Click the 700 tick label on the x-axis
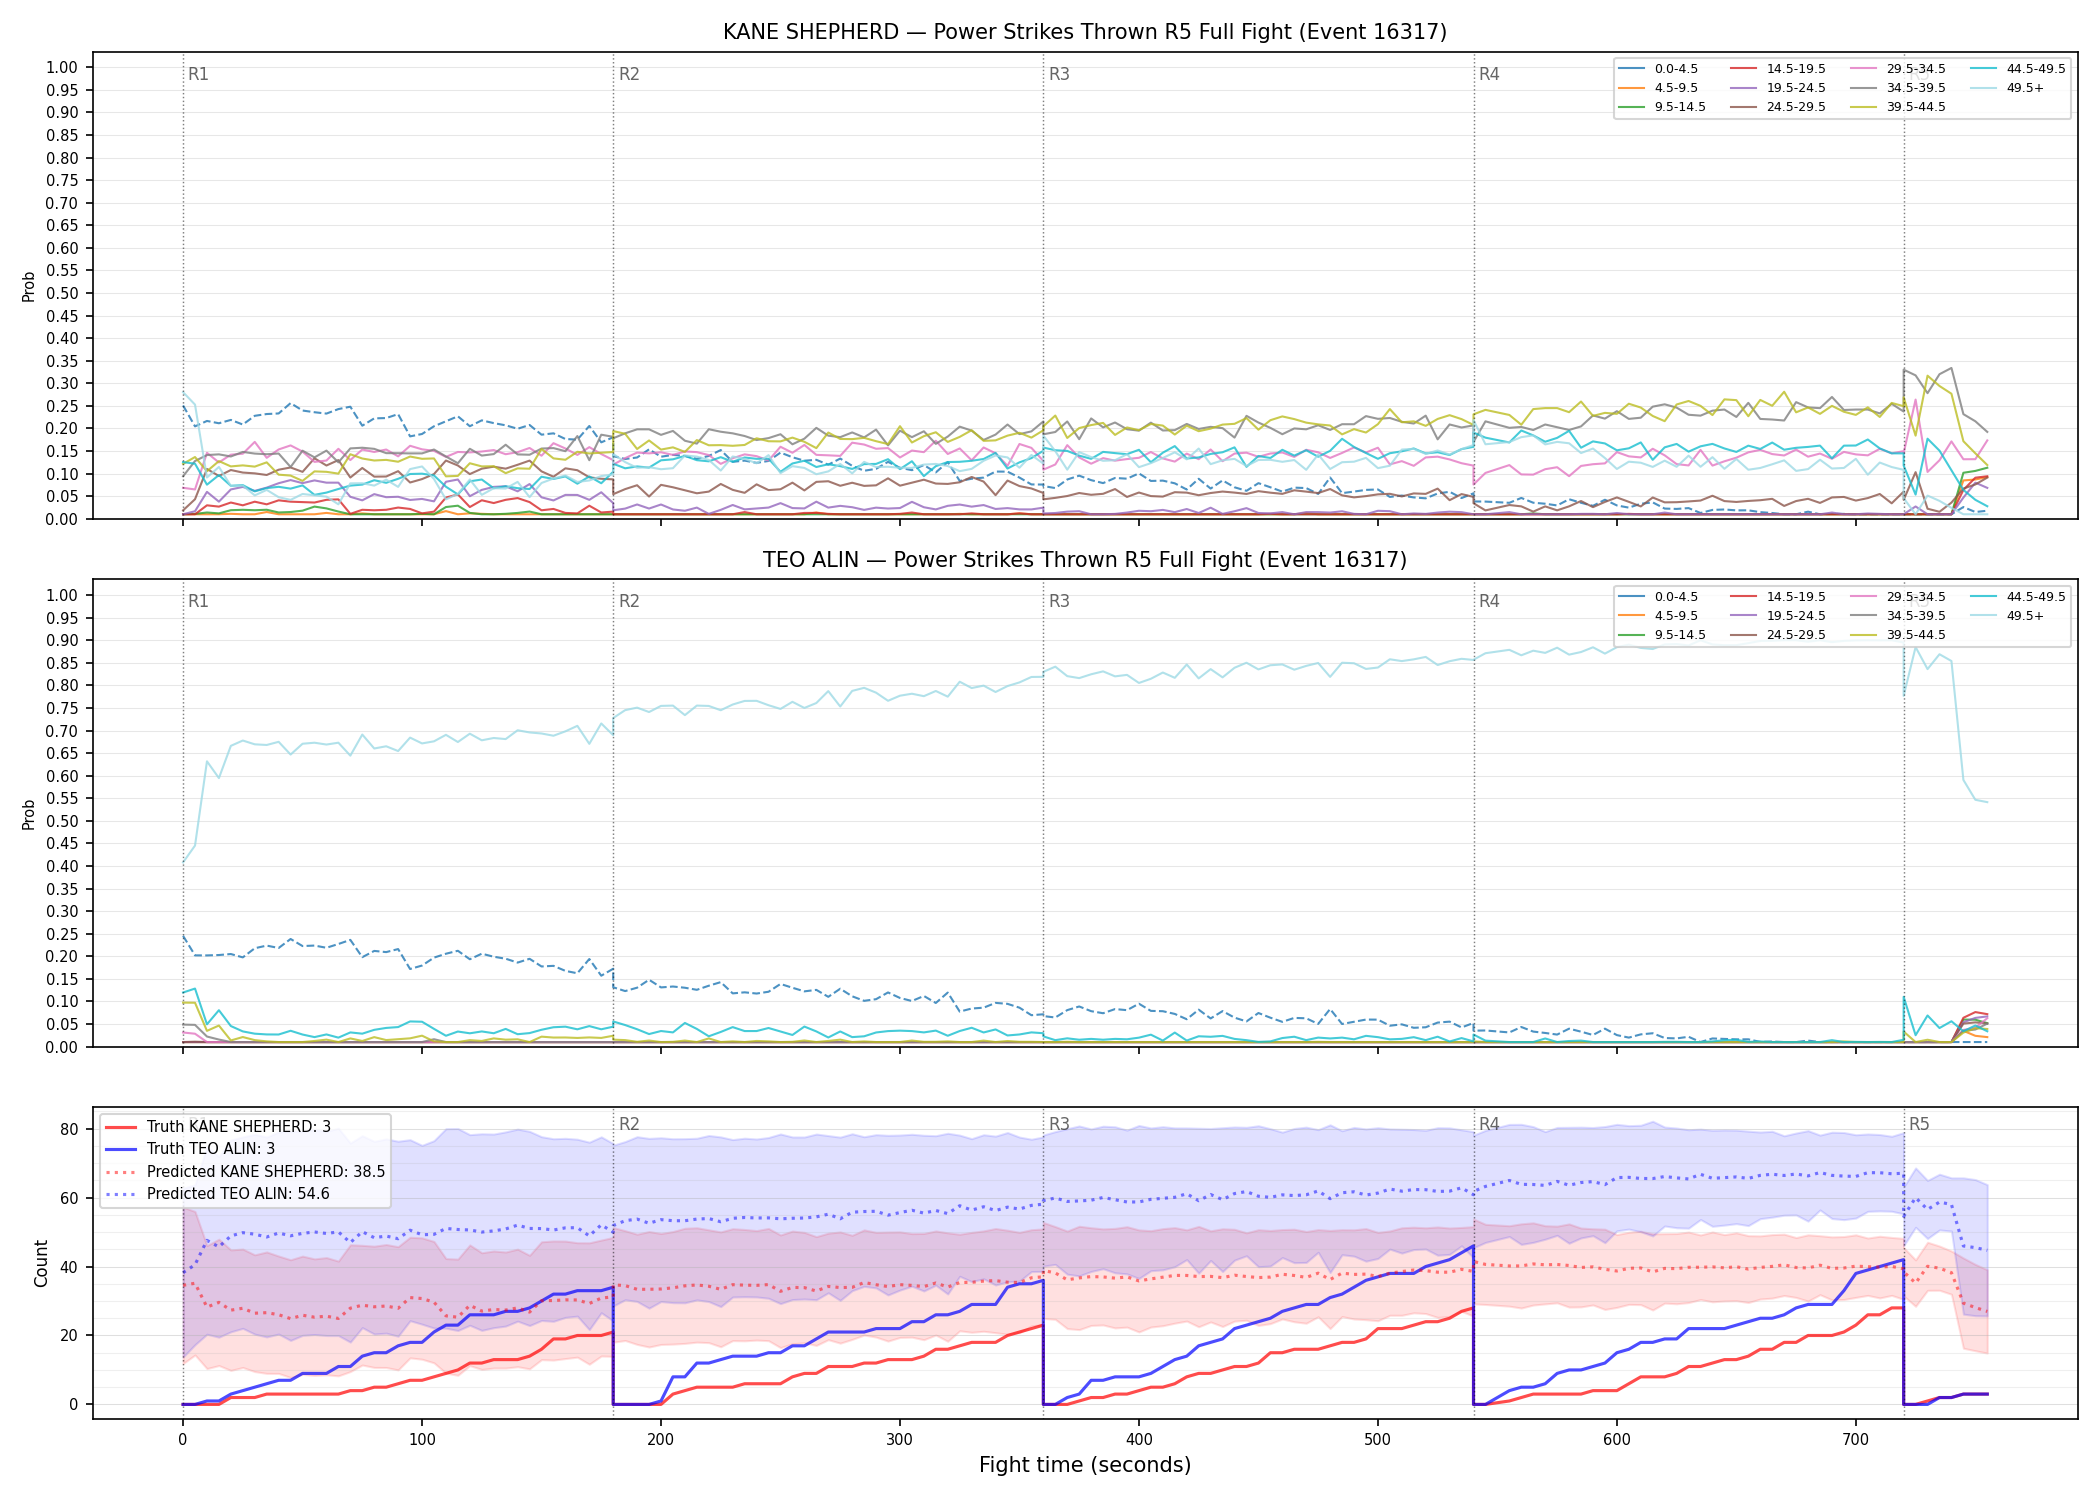 click(1855, 1439)
